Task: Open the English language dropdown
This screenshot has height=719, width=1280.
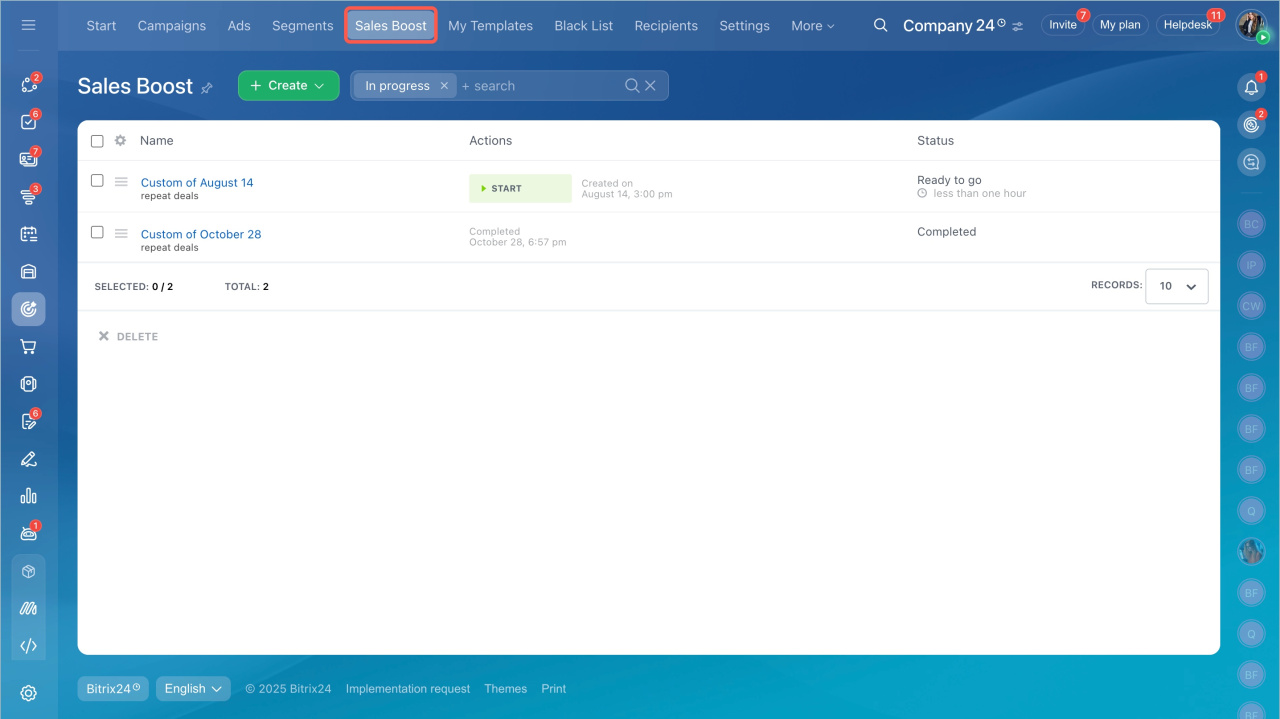Action: pos(193,689)
